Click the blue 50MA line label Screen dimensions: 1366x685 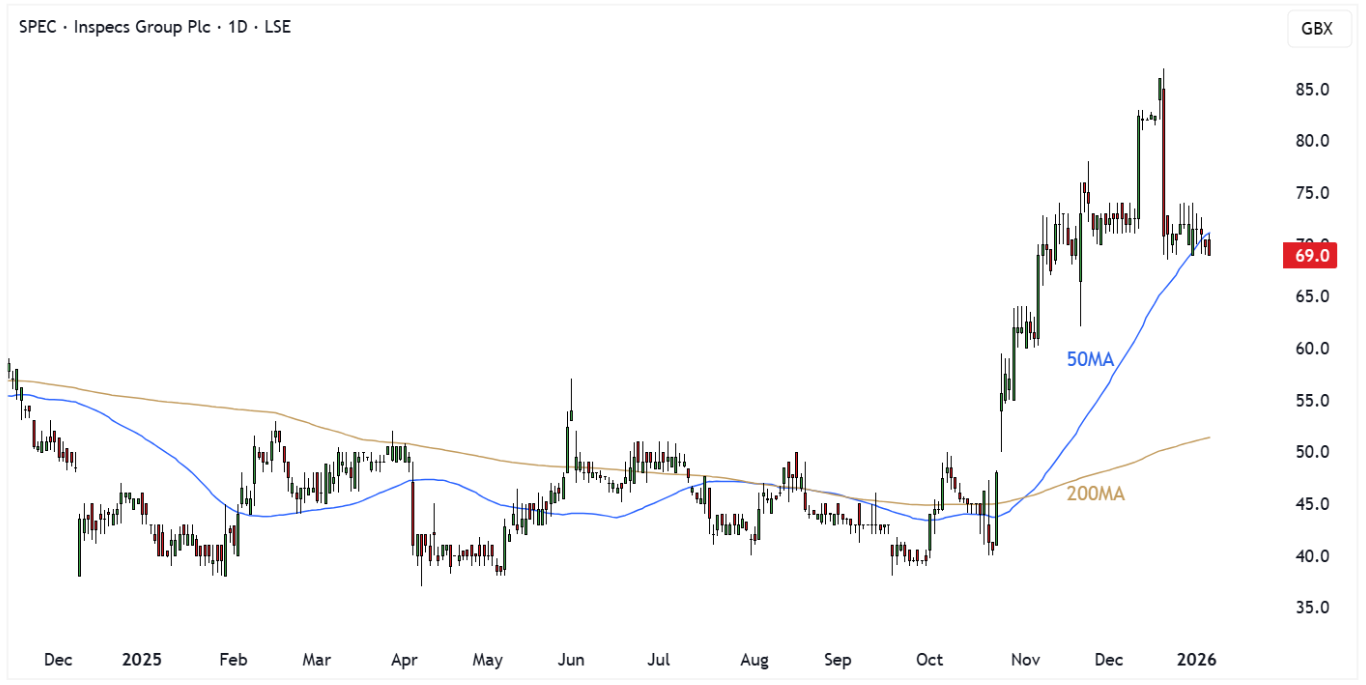coord(1090,360)
